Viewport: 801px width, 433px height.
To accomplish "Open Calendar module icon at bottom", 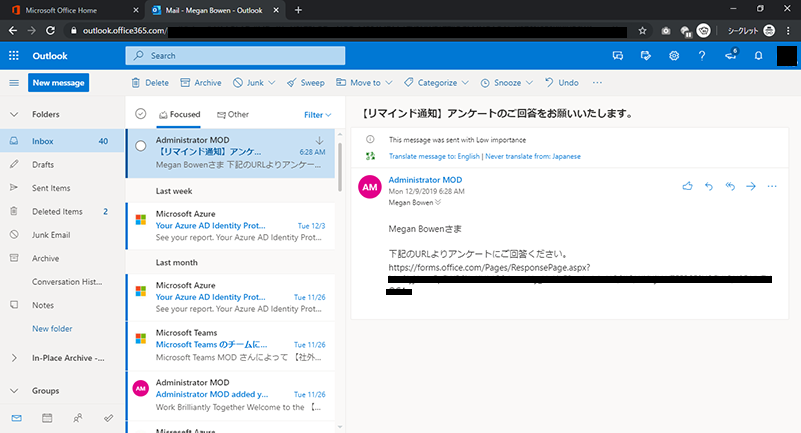I will [47, 418].
